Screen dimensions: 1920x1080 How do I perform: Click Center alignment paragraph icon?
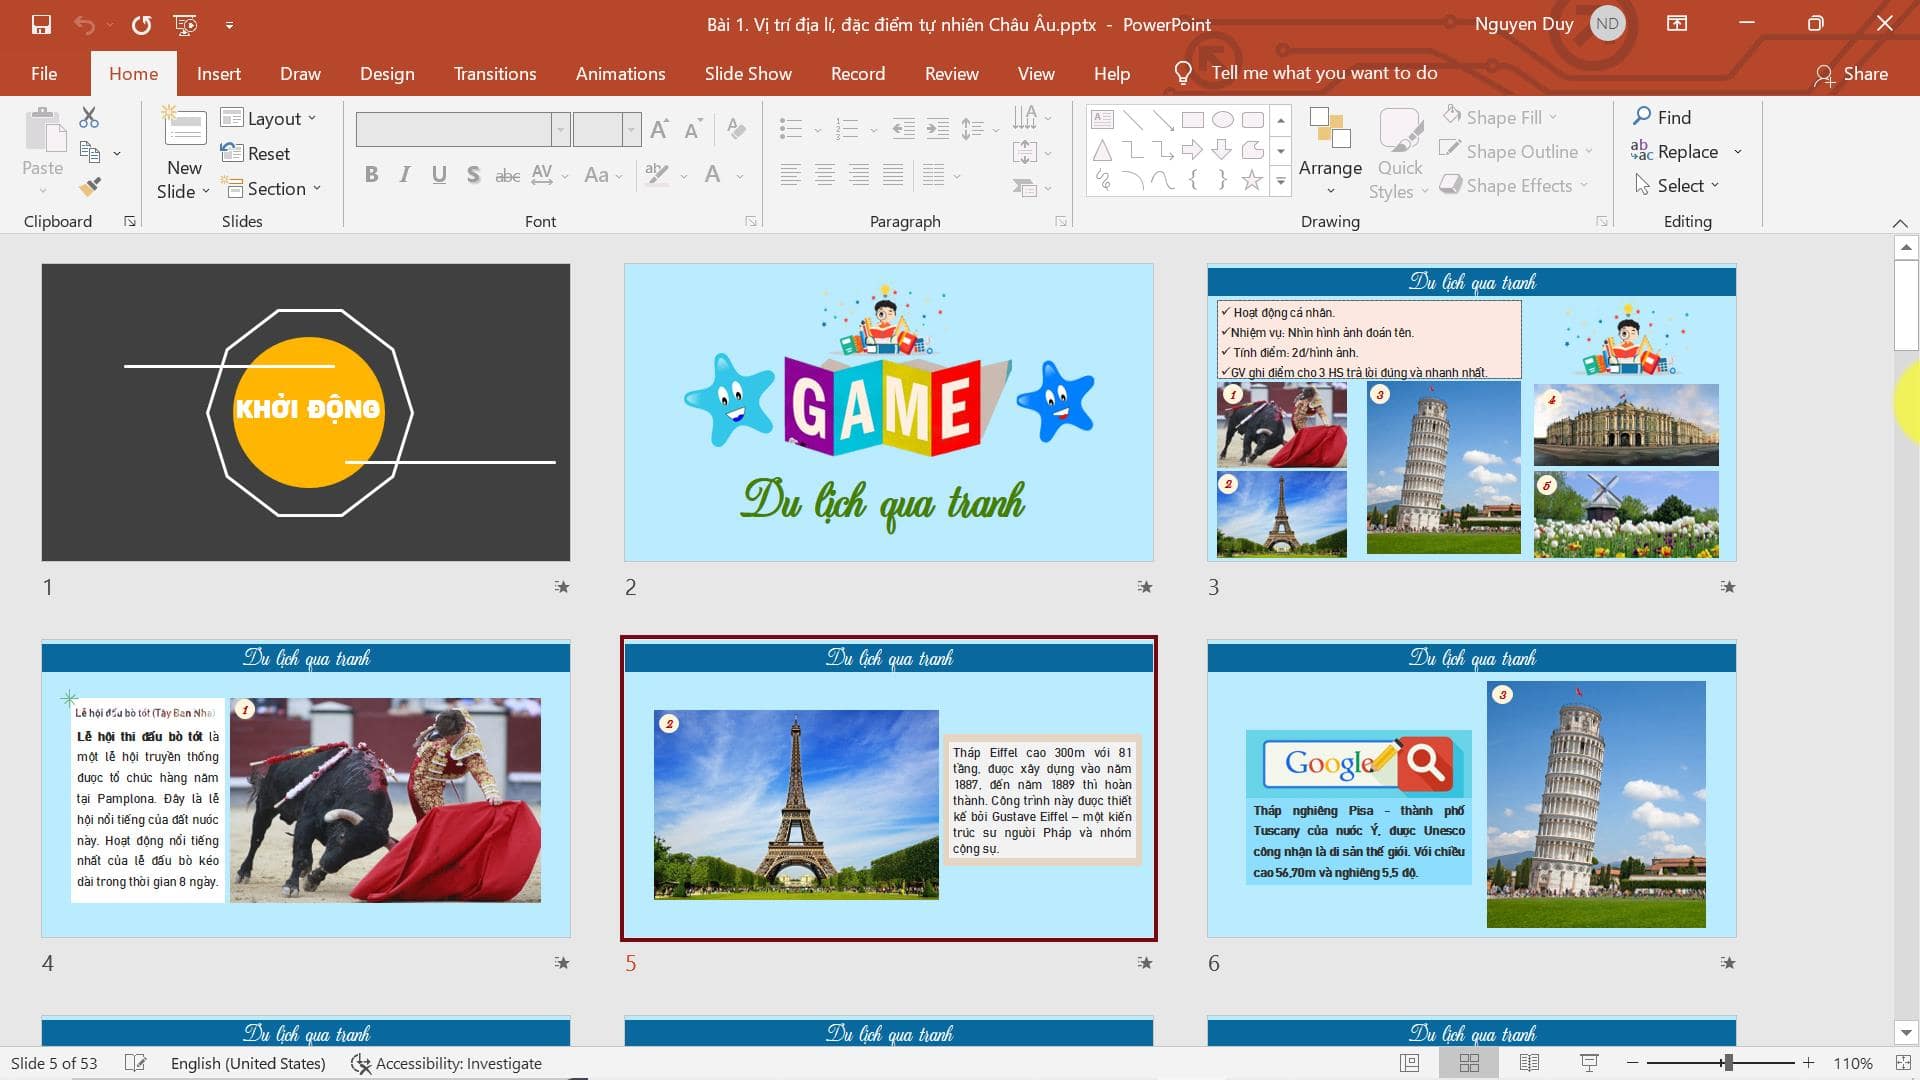[824, 175]
